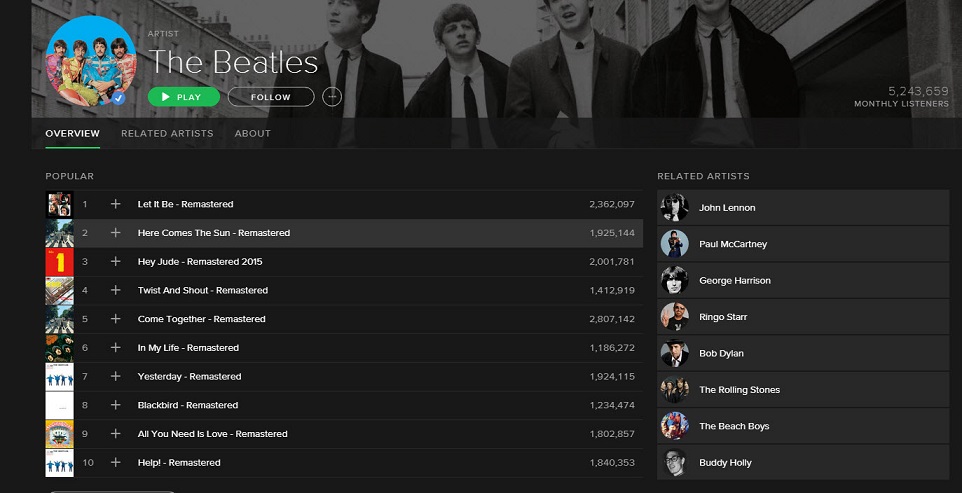The image size is (962, 493).
Task: Add Come Together via plus icon
Action: [115, 319]
